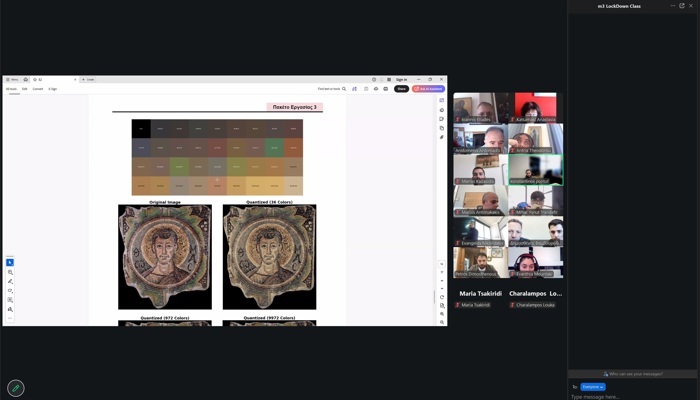Select the stamp sign tool in left toolbar

pyautogui.click(x=10, y=309)
